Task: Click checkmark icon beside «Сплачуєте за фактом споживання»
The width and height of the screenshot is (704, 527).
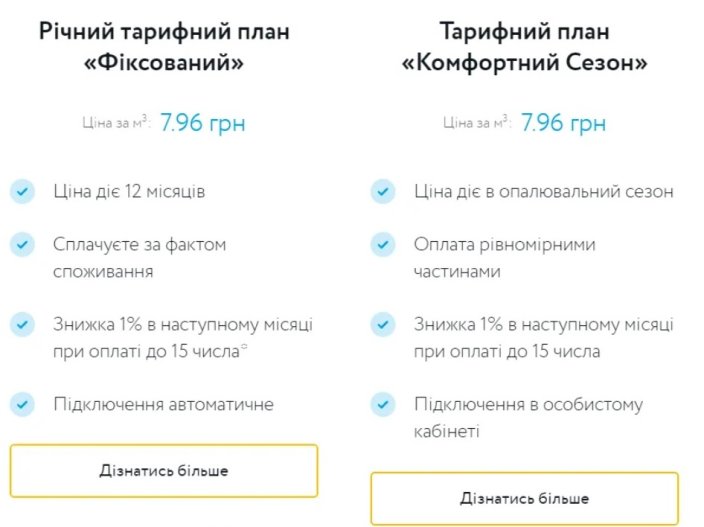Action: [x=22, y=245]
